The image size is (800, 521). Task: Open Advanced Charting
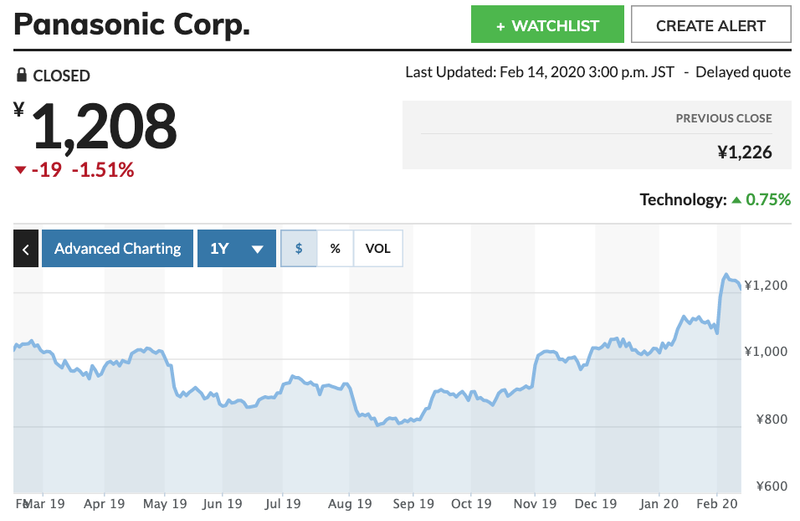tap(117, 249)
